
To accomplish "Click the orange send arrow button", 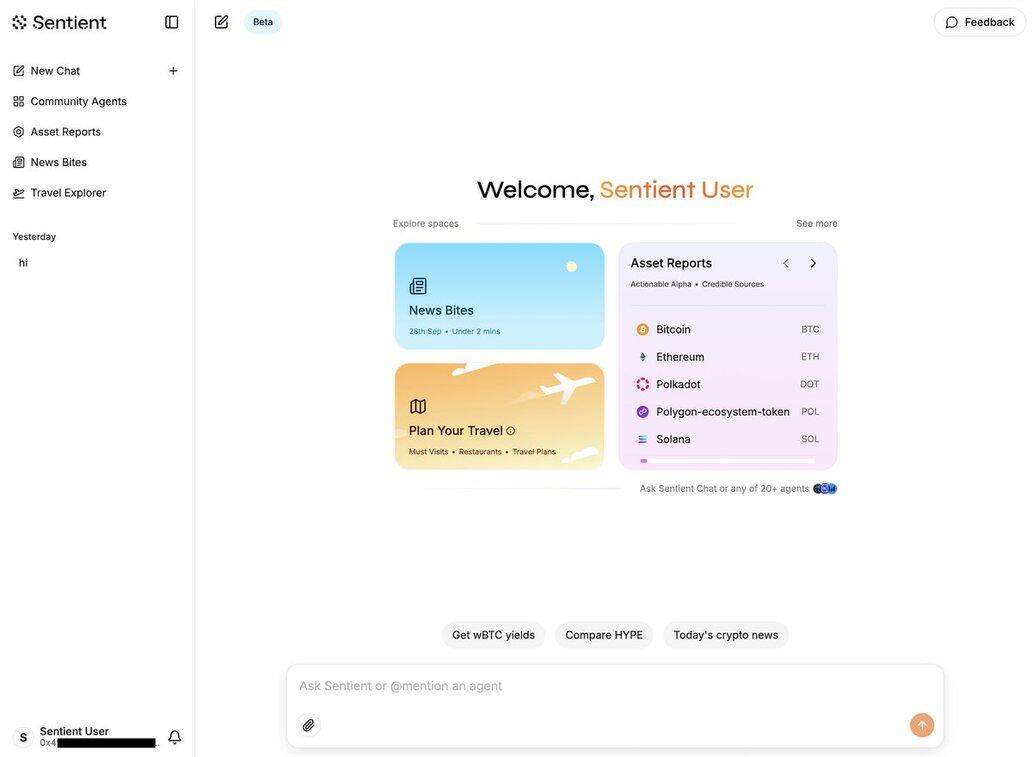I will click(x=922, y=725).
